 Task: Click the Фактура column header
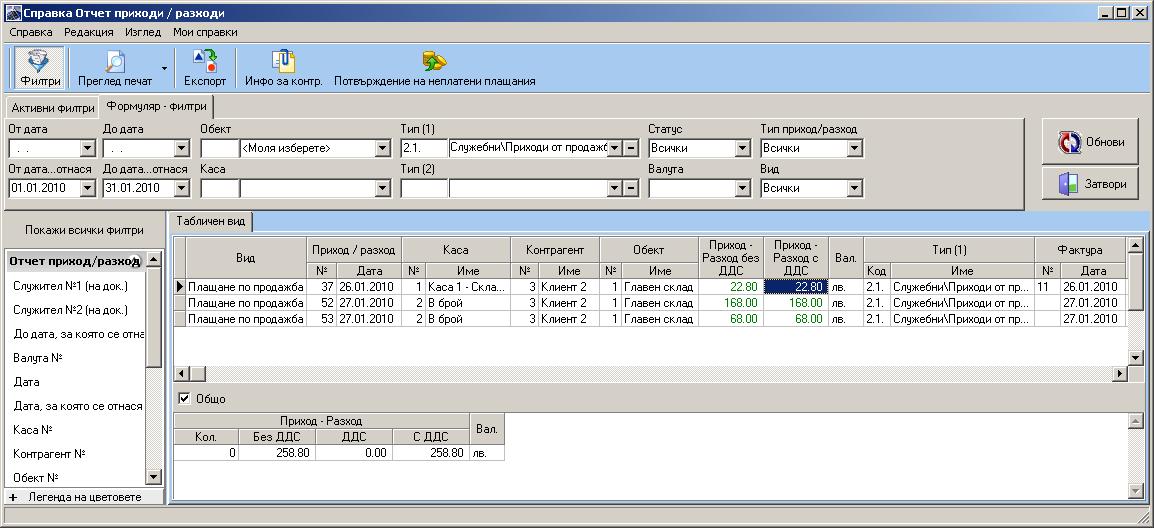(x=1080, y=250)
